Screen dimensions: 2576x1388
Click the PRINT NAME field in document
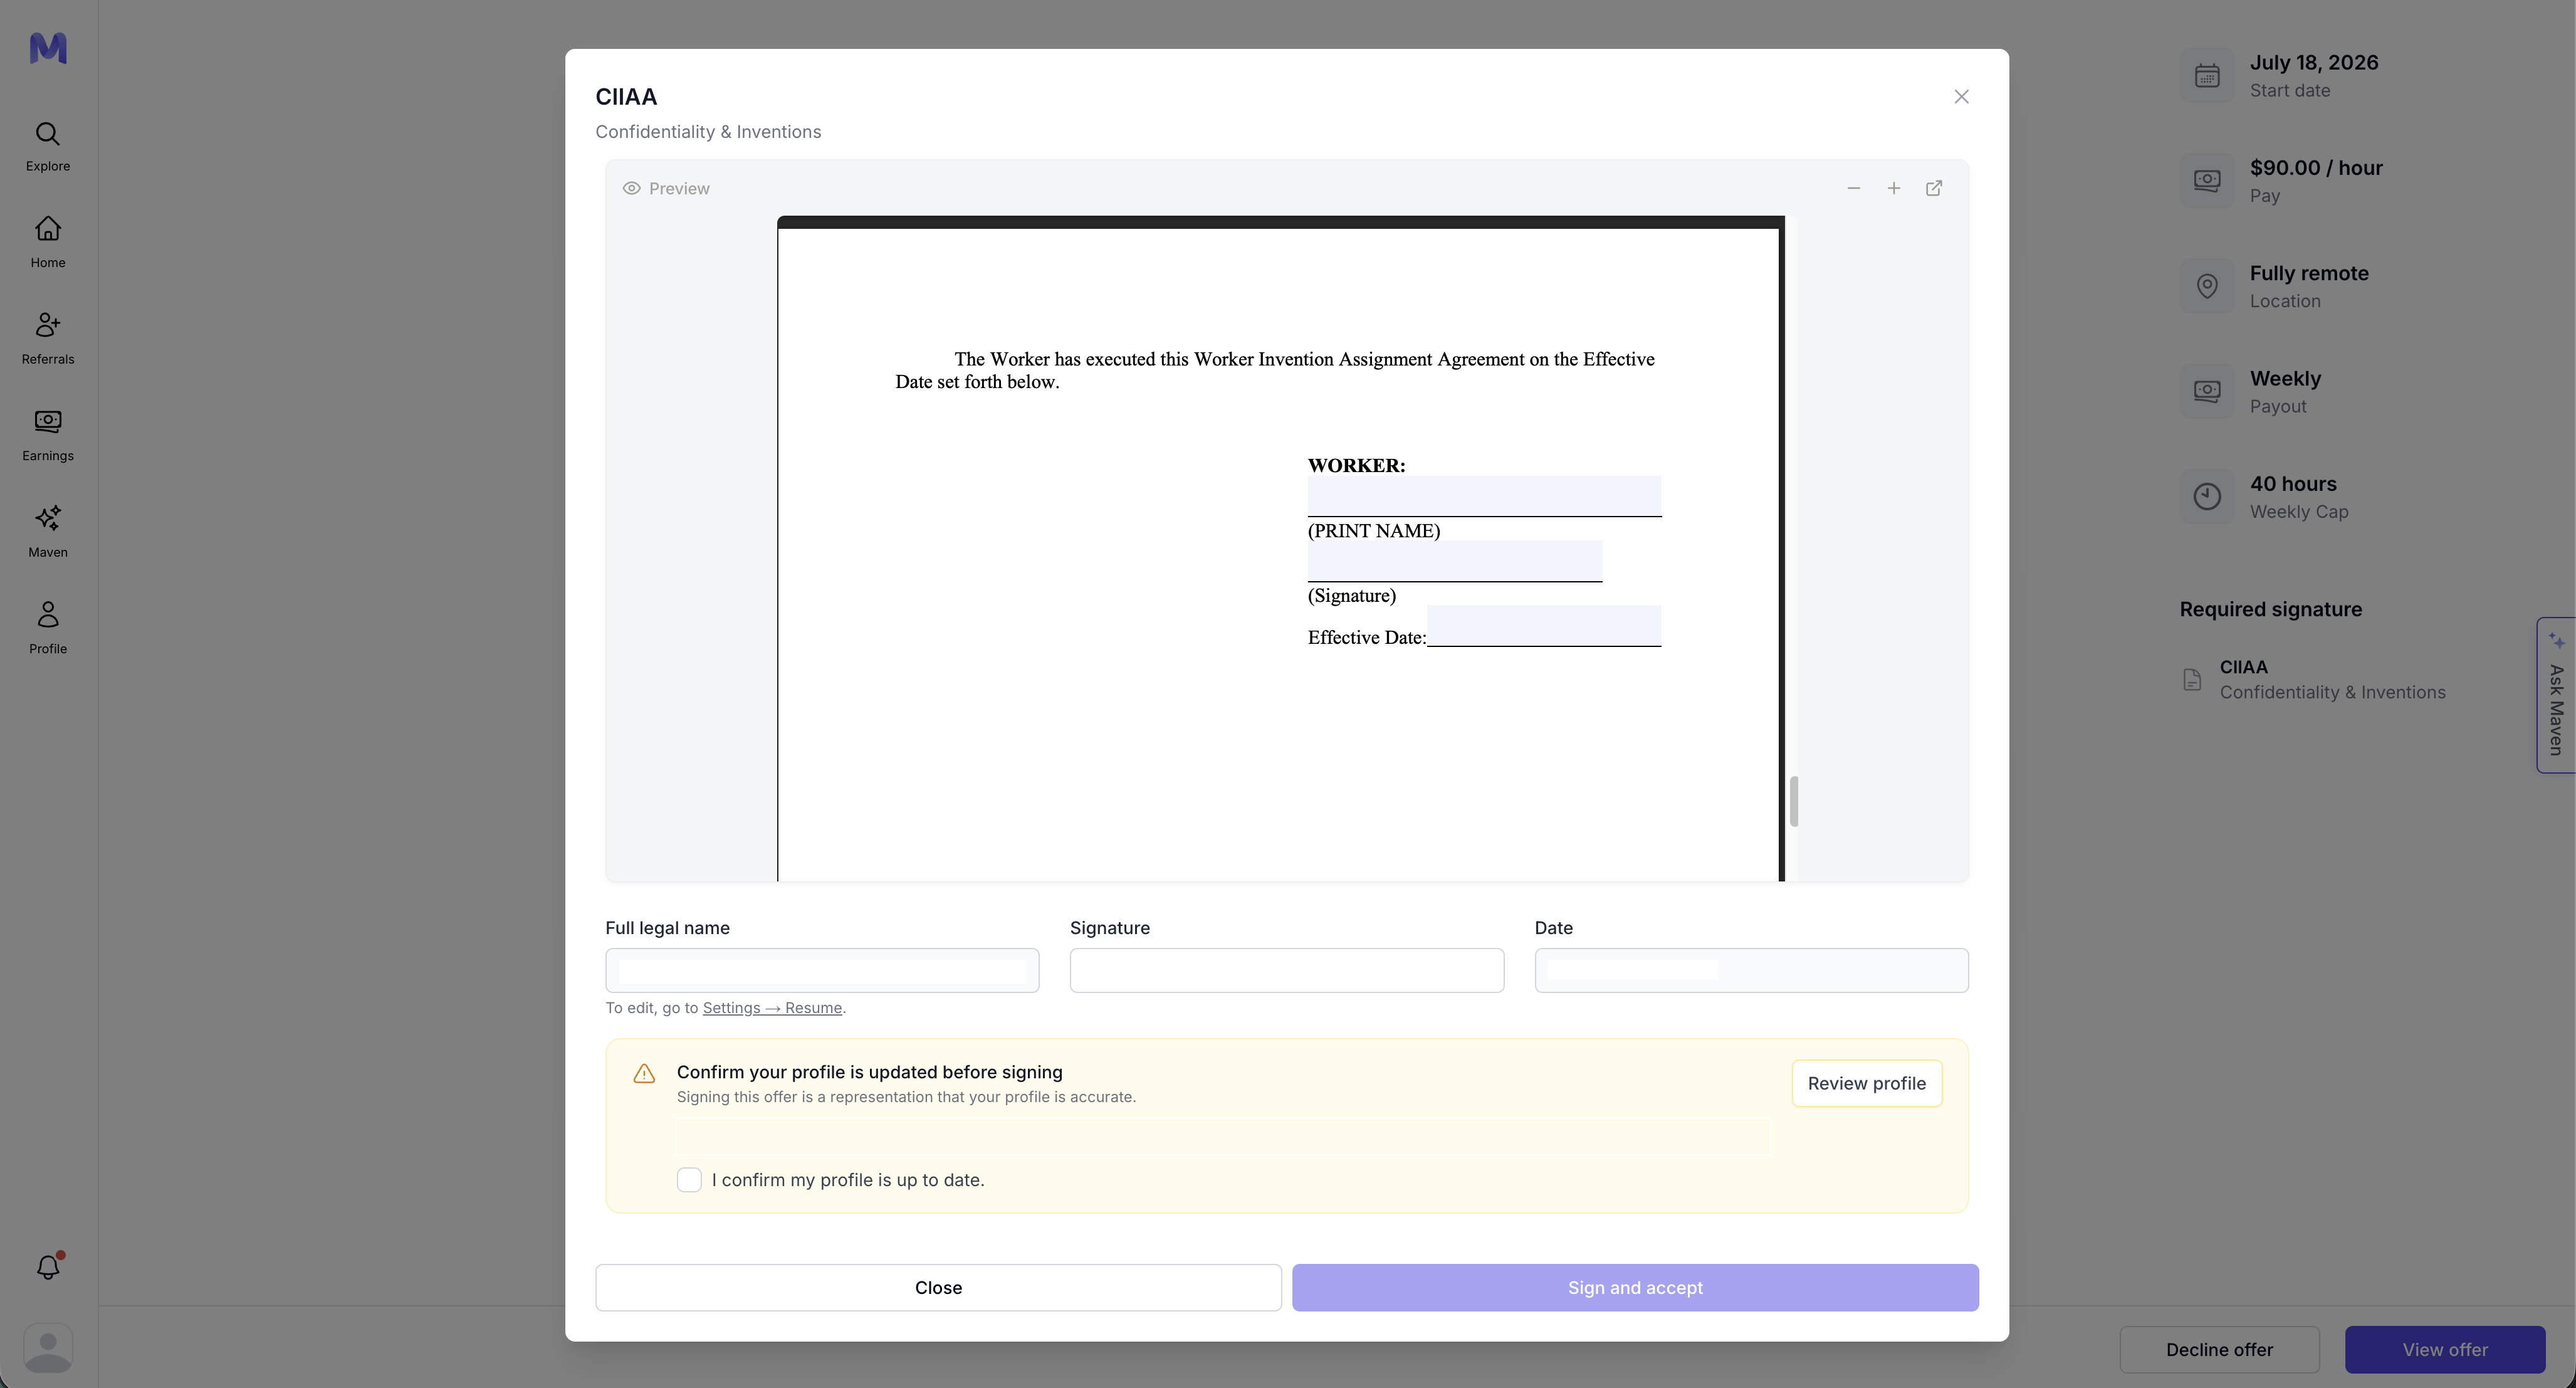coord(1484,497)
